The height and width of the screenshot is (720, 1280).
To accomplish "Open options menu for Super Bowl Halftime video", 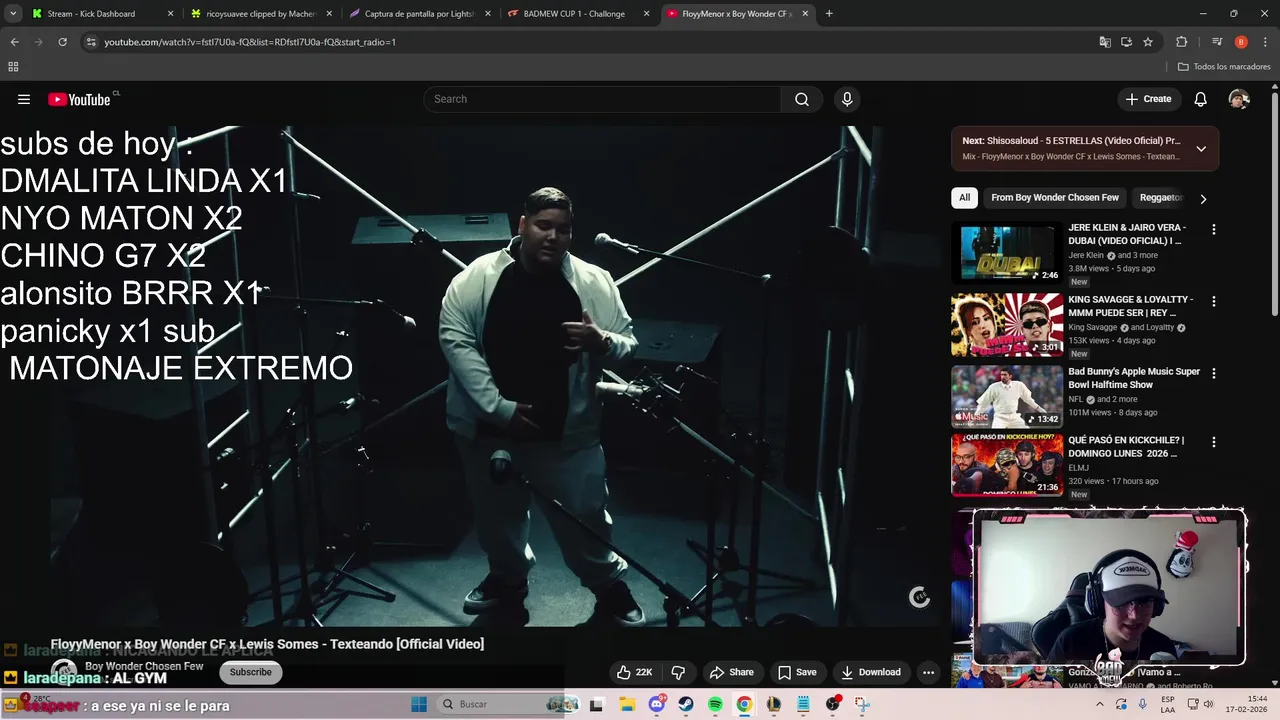I will (x=1214, y=373).
